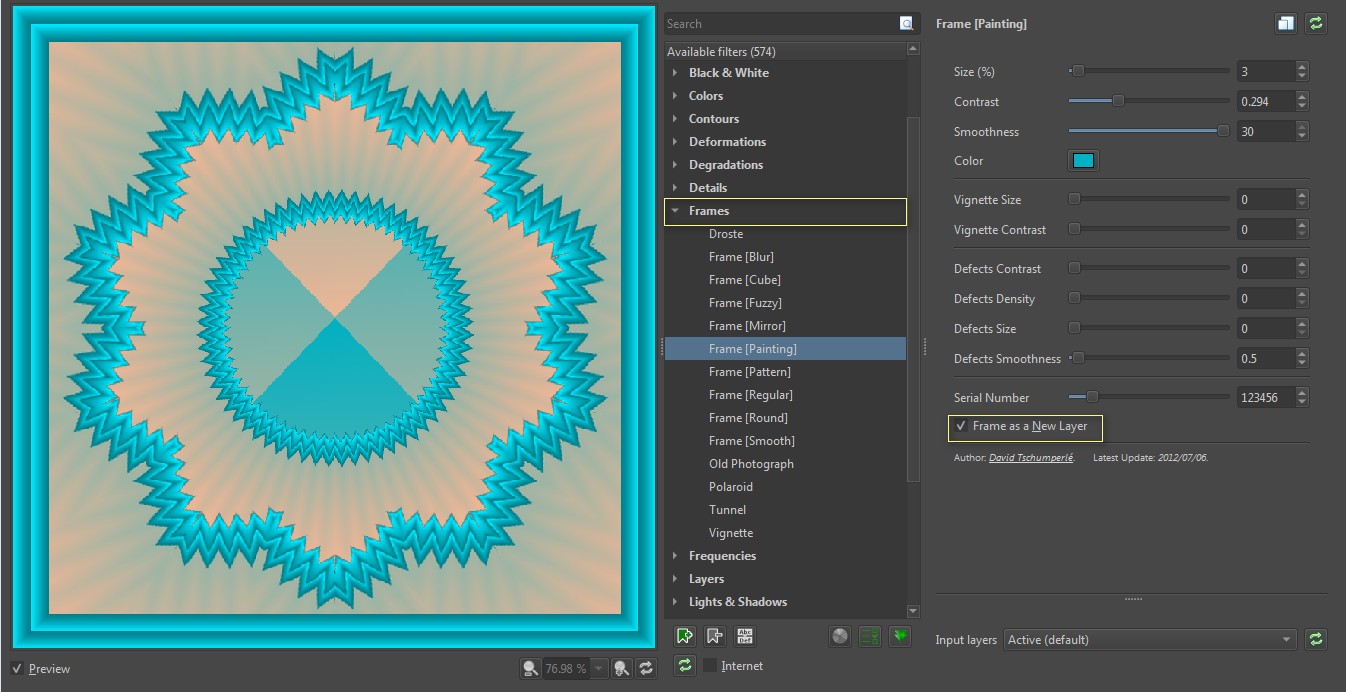The width and height of the screenshot is (1346, 692).
Task: Click the Serial Number value field
Action: click(x=1265, y=397)
